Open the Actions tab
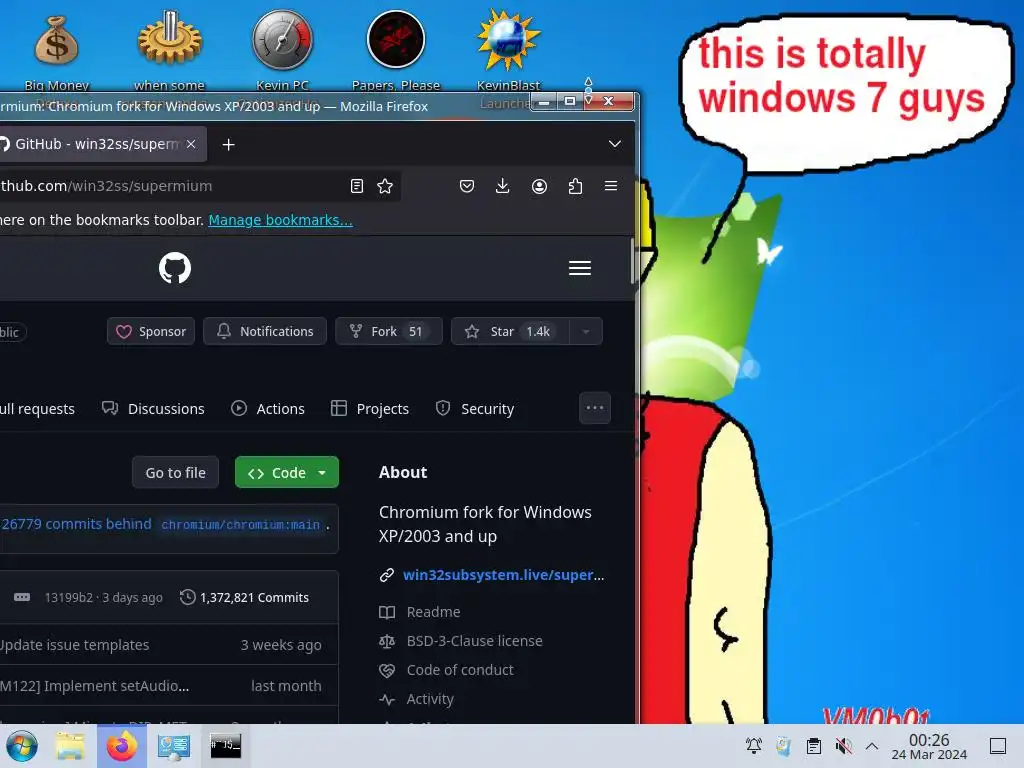 tap(268, 409)
